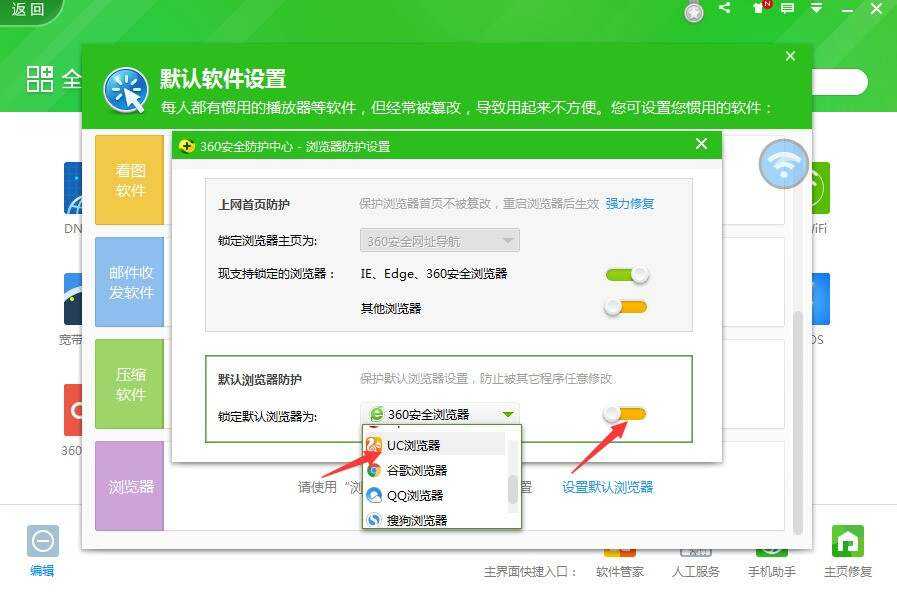897x596 pixels.
Task: Click the QQ浏览器 icon in list
Action: (374, 495)
